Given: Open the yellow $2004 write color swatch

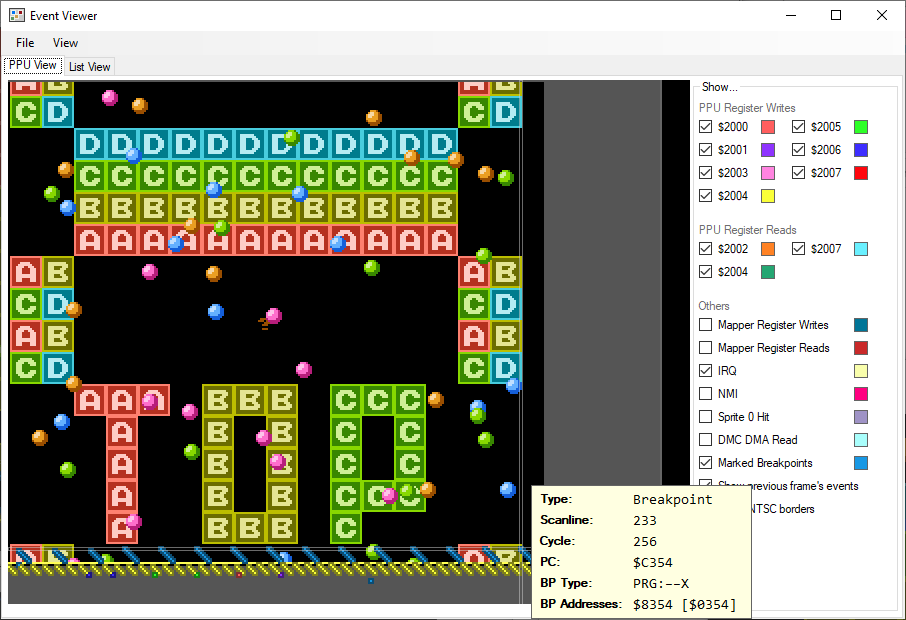Looking at the screenshot, I should click(768, 196).
